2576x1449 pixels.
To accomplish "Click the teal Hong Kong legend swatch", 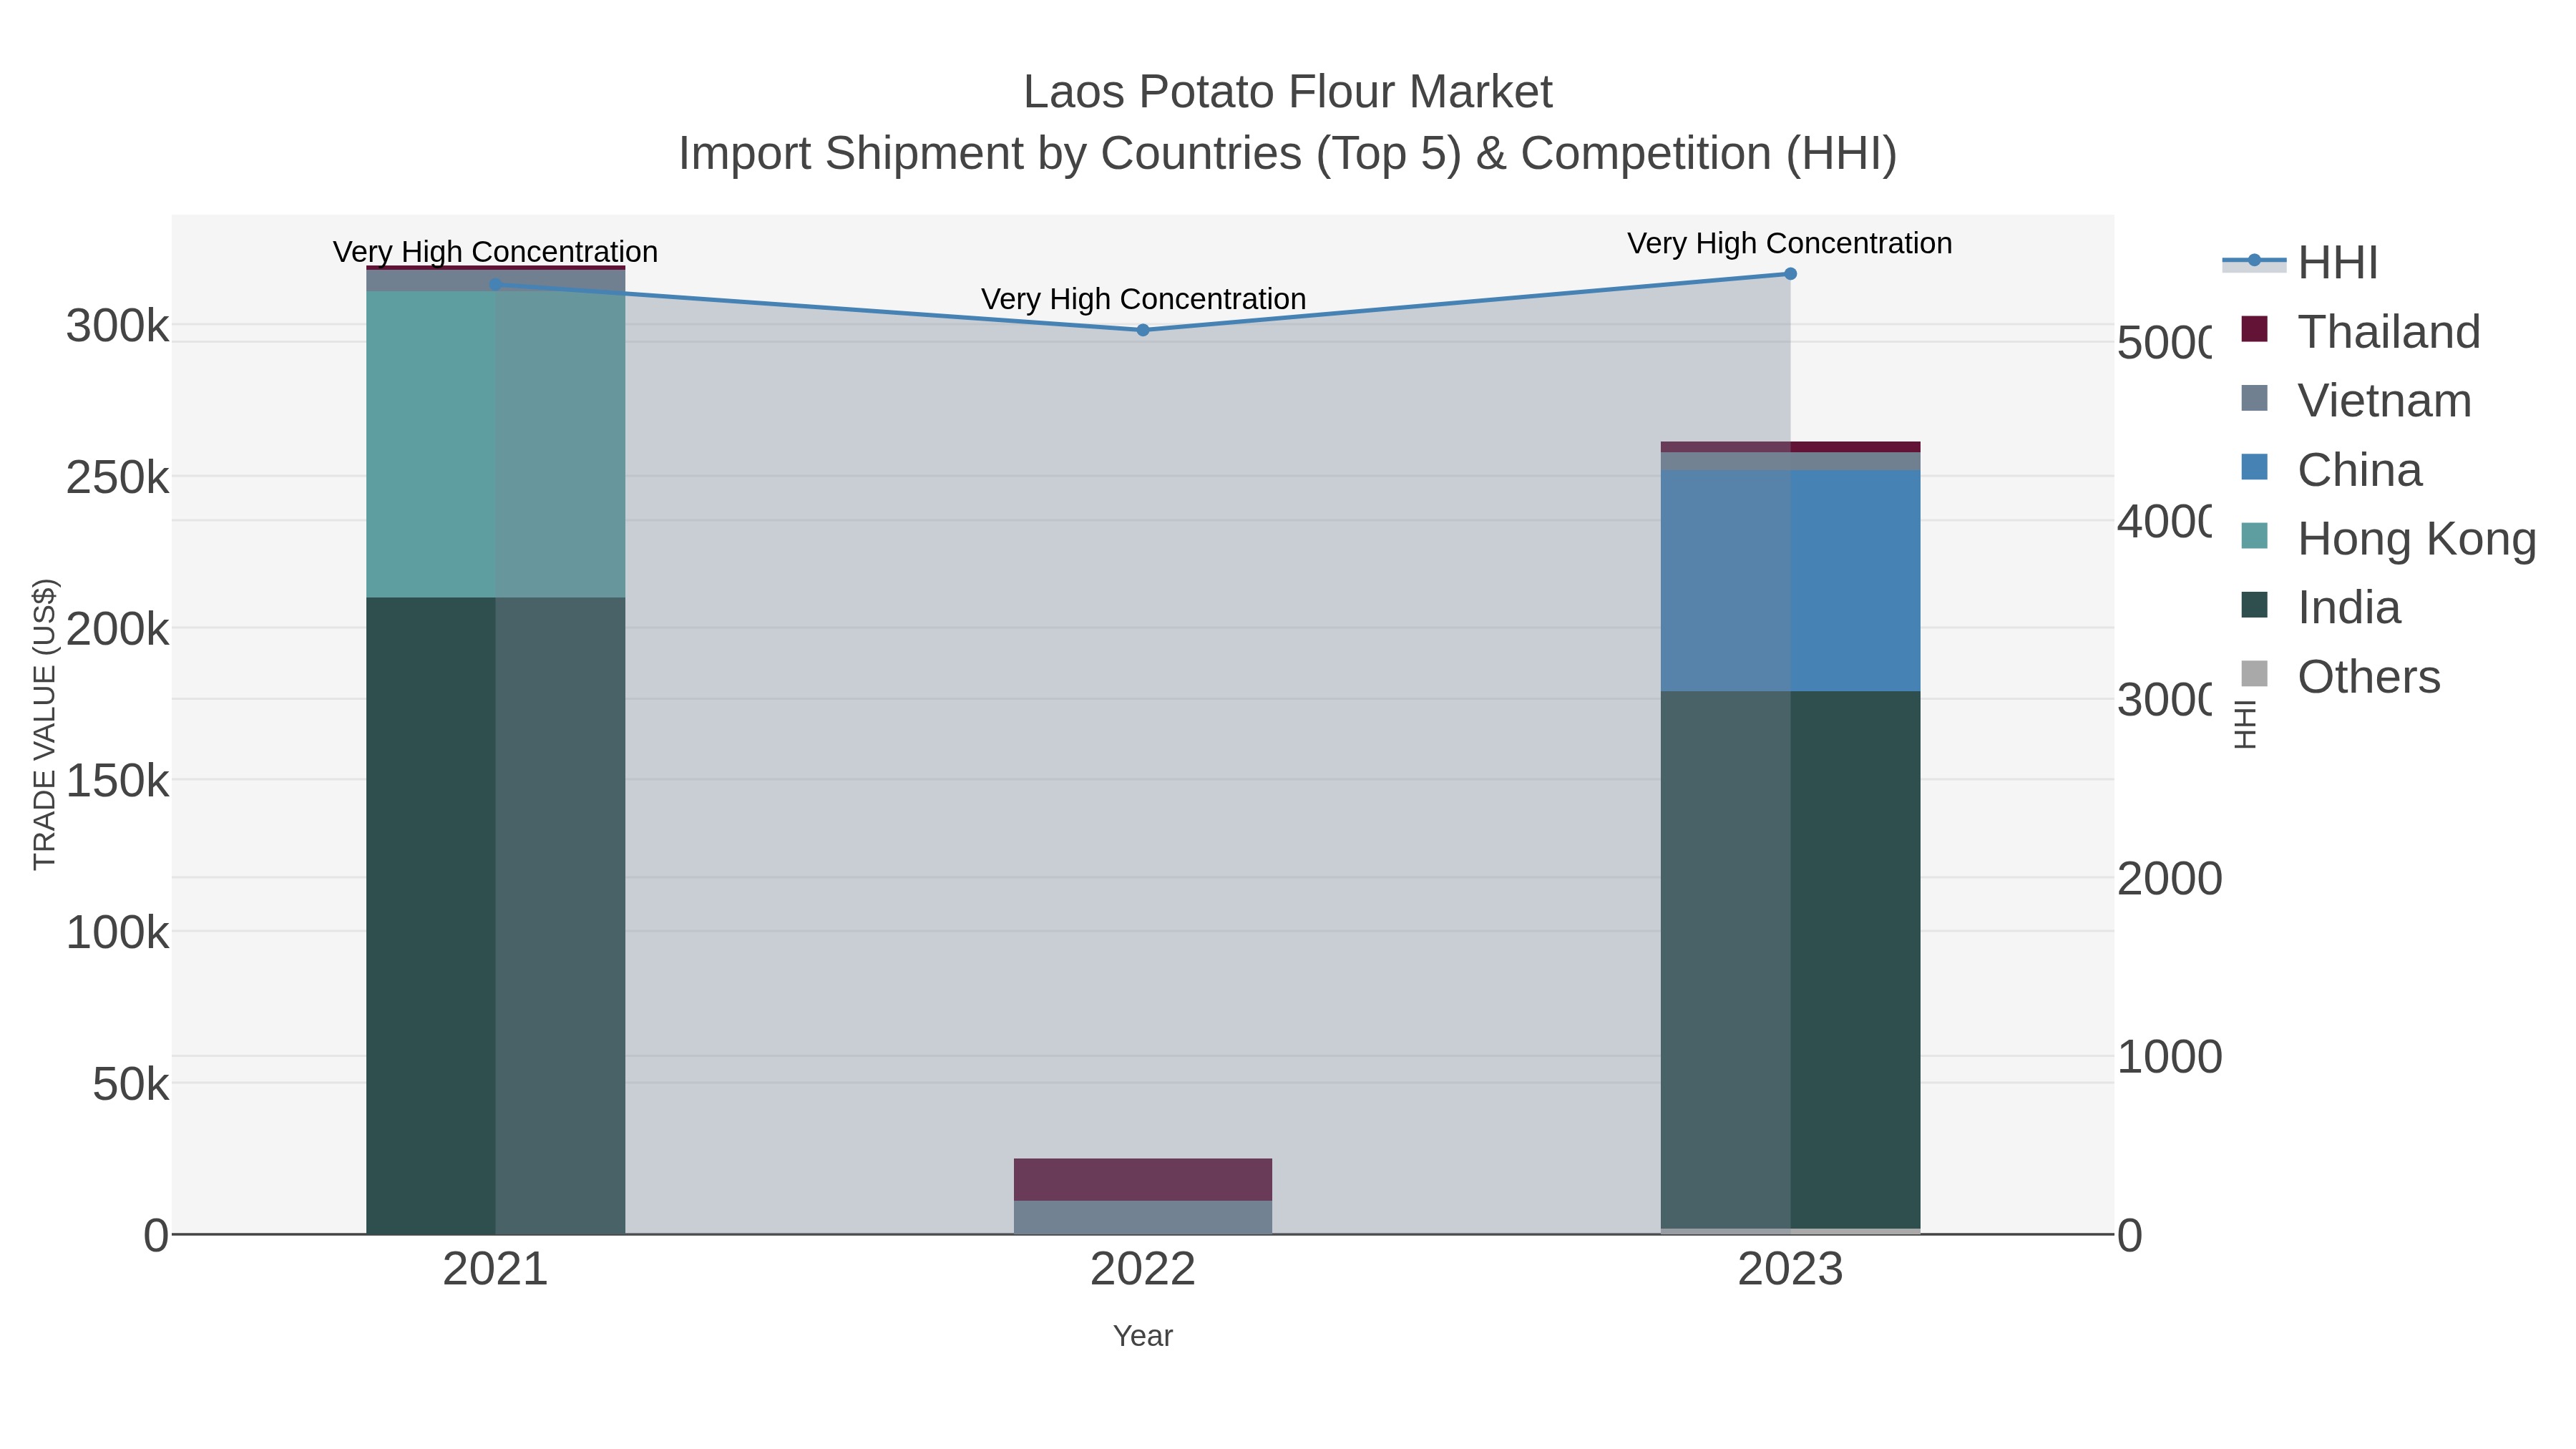I will pyautogui.click(x=2254, y=536).
